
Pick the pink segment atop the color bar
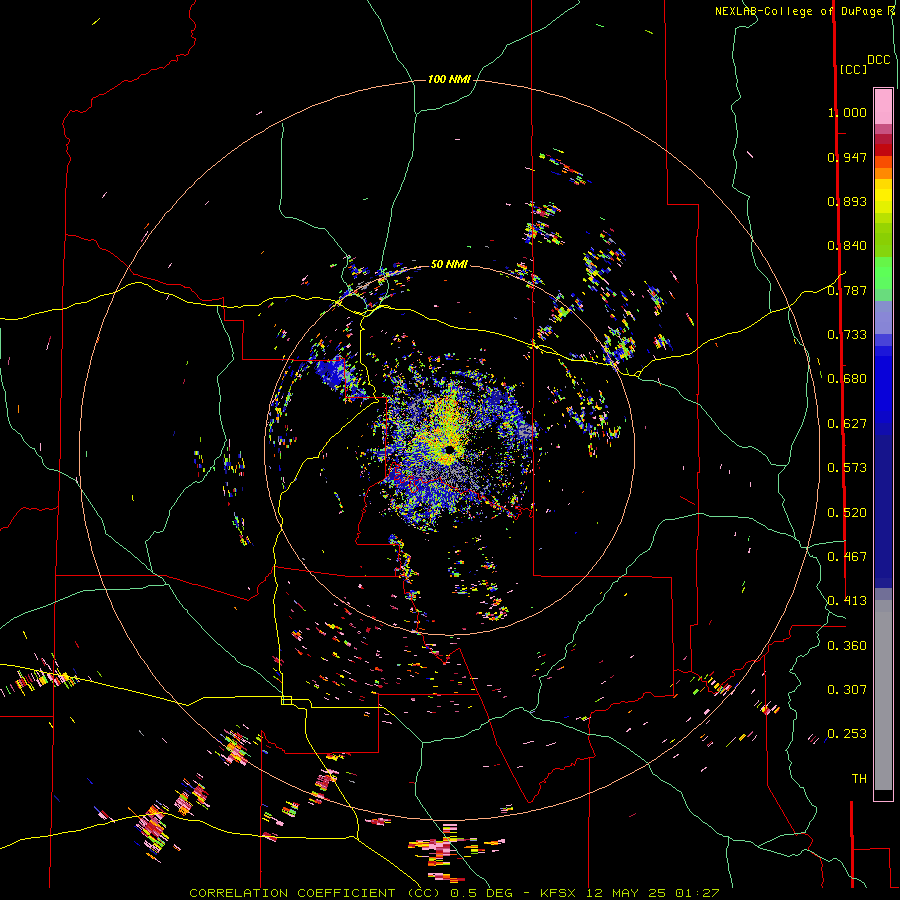click(883, 106)
